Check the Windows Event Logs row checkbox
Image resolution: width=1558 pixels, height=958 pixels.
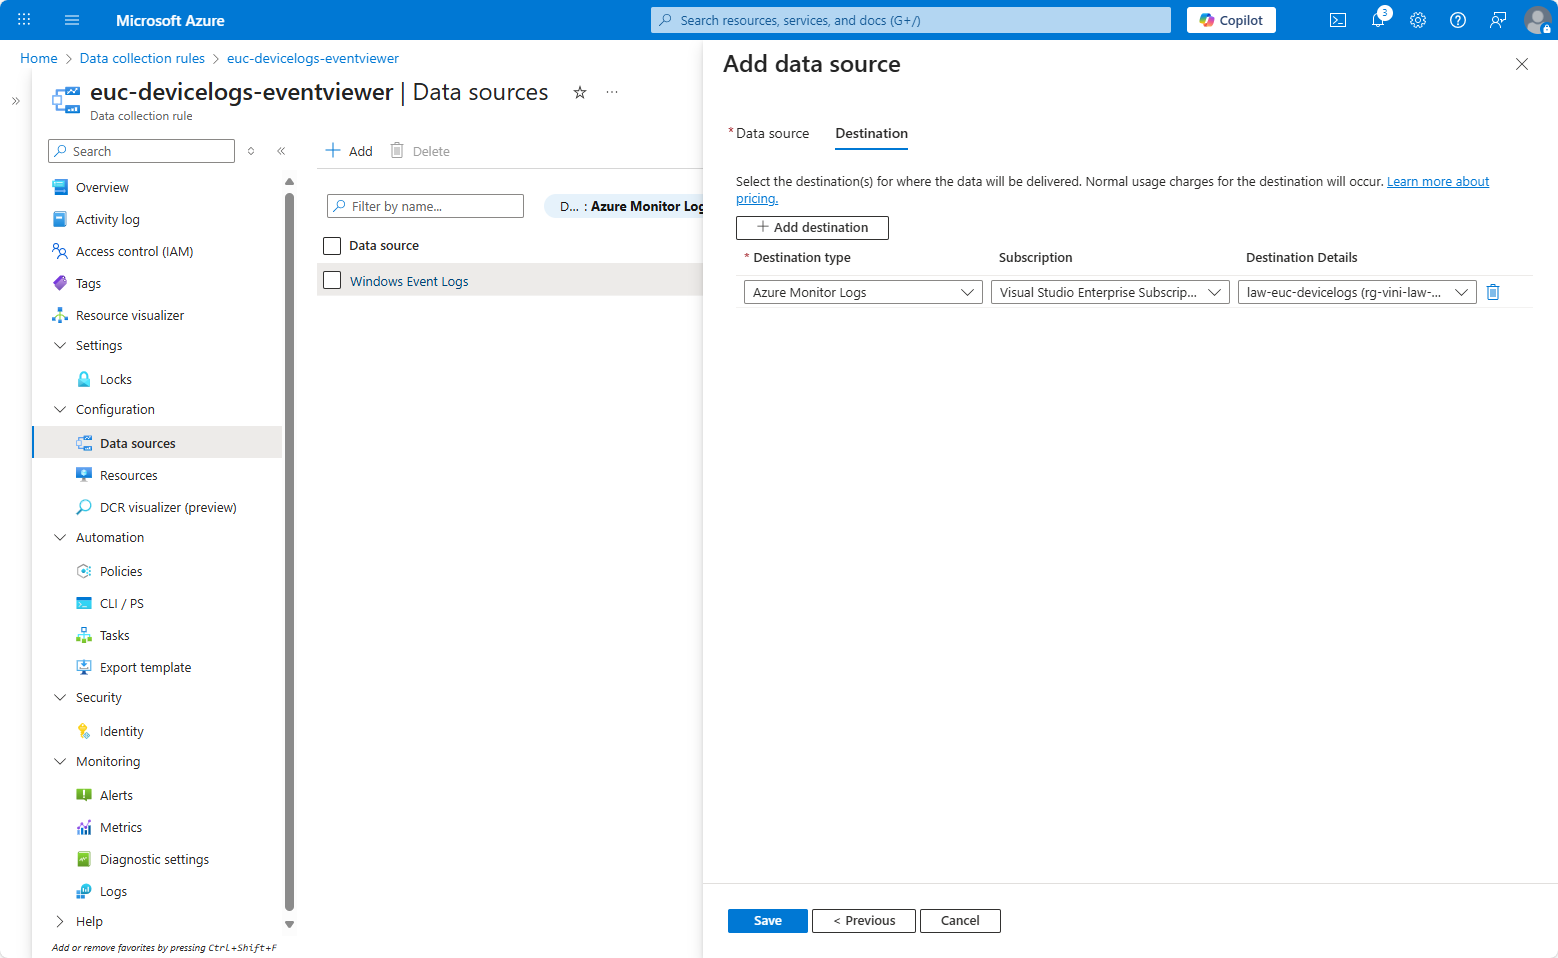coord(332,281)
